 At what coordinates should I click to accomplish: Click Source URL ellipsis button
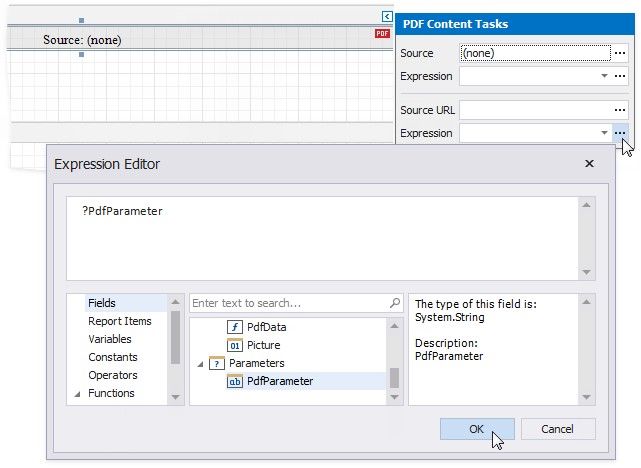tap(620, 110)
